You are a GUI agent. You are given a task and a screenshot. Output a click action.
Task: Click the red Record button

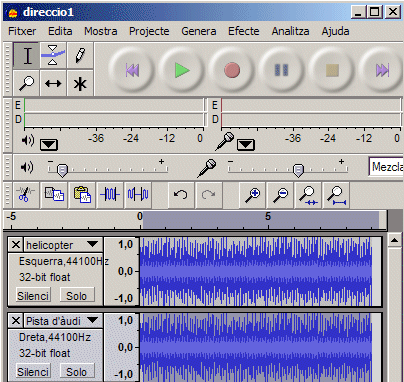coord(232,70)
